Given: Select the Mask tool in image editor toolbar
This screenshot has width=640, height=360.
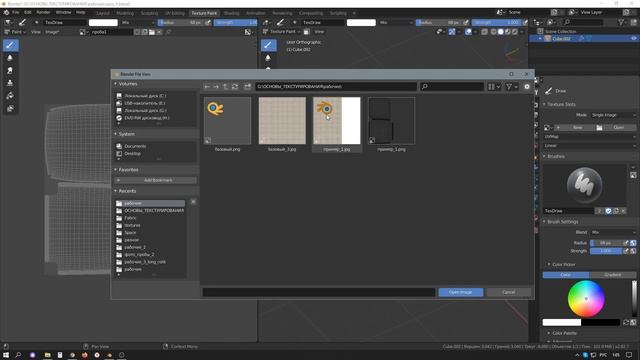Looking at the screenshot, I should coord(10,109).
